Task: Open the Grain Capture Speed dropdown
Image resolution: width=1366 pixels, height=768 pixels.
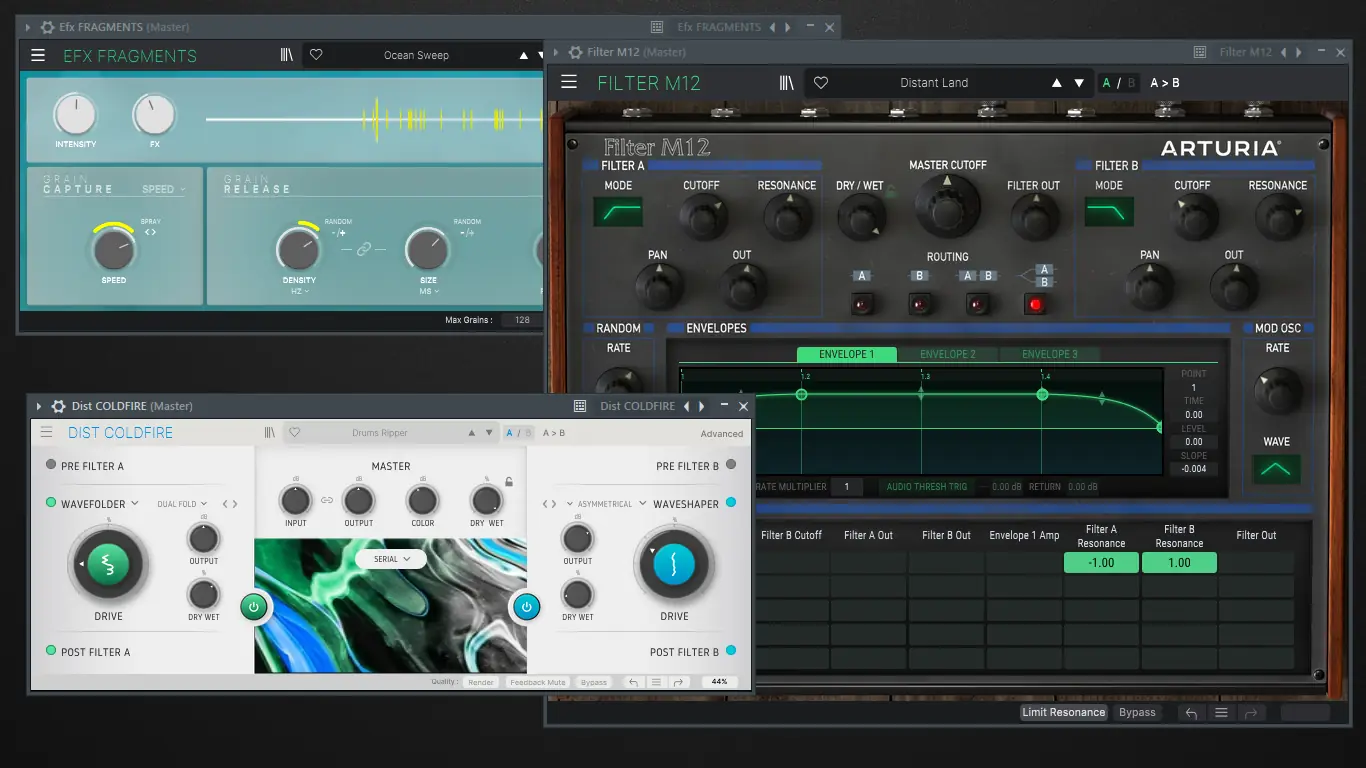Action: [164, 189]
